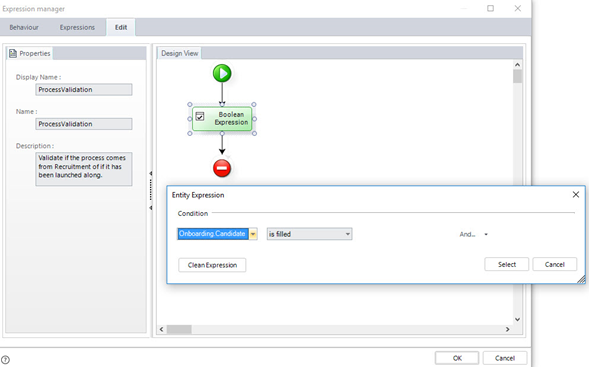The image size is (589, 367).
Task: Click the Clean Expression button
Action: click(x=212, y=265)
